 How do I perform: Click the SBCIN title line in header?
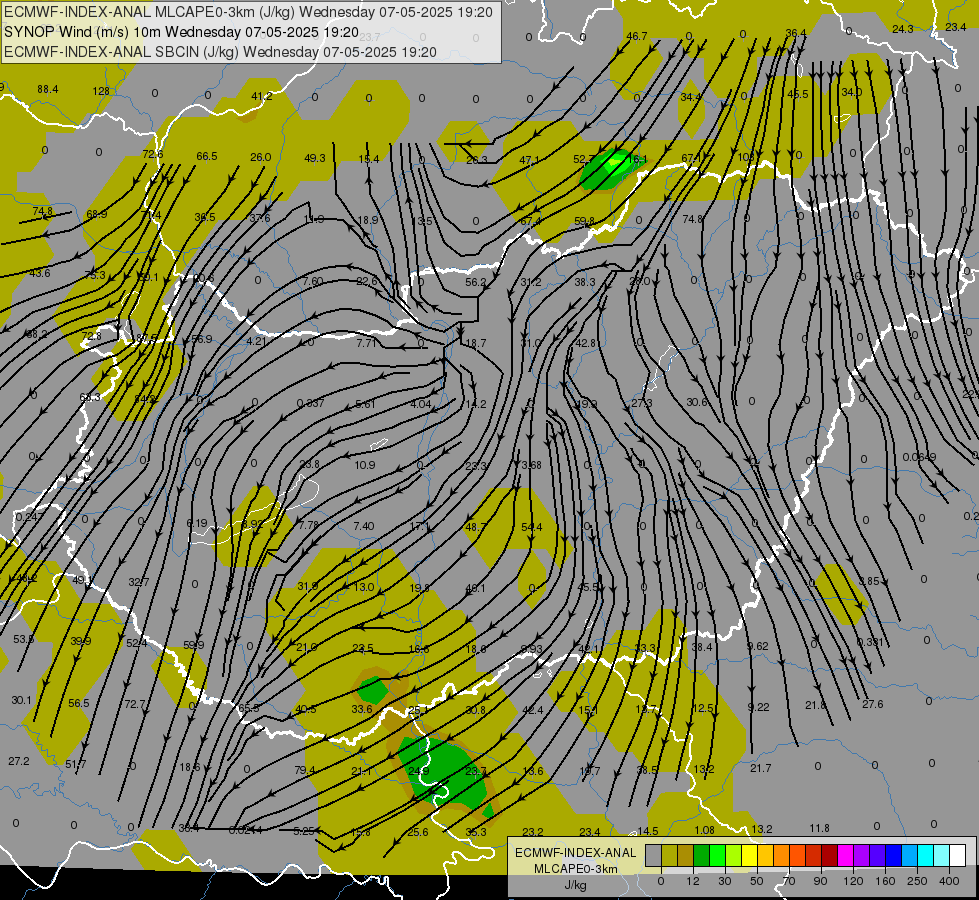click(x=220, y=52)
